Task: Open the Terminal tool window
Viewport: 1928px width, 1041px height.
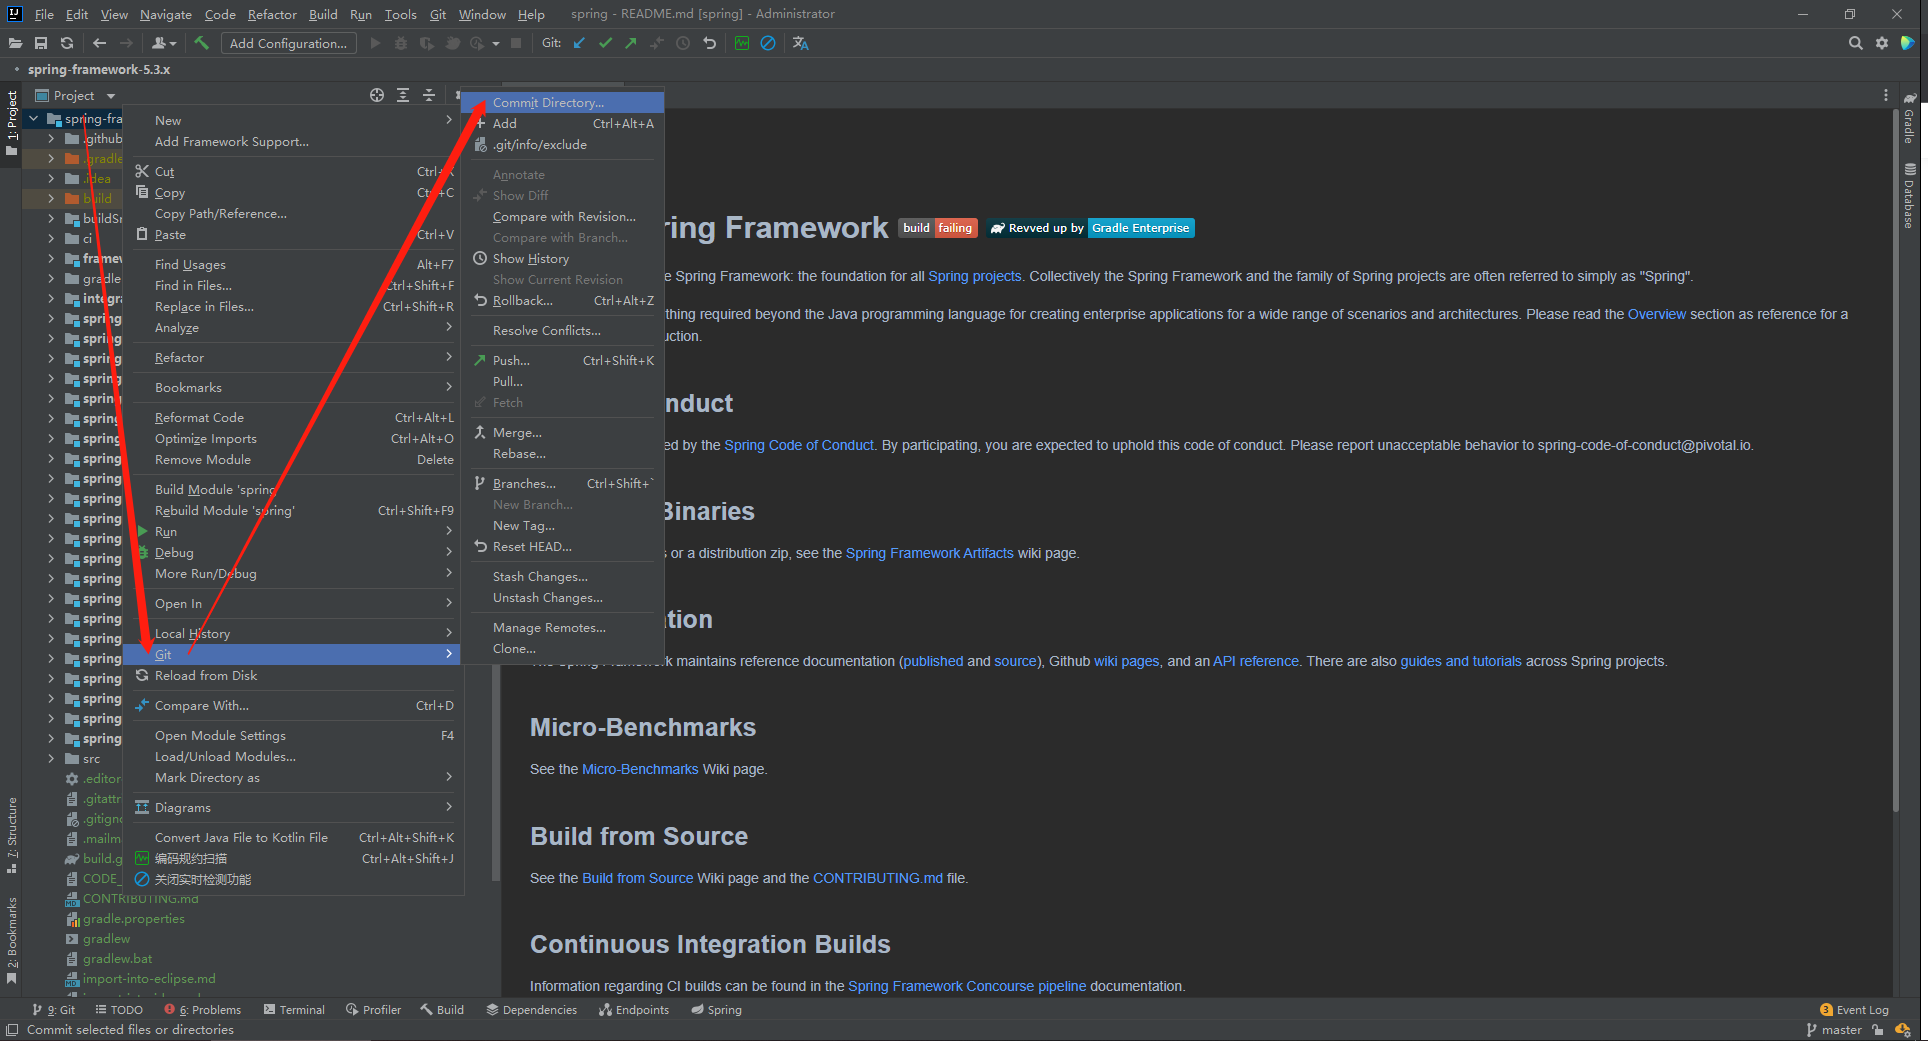Action: [x=294, y=1010]
